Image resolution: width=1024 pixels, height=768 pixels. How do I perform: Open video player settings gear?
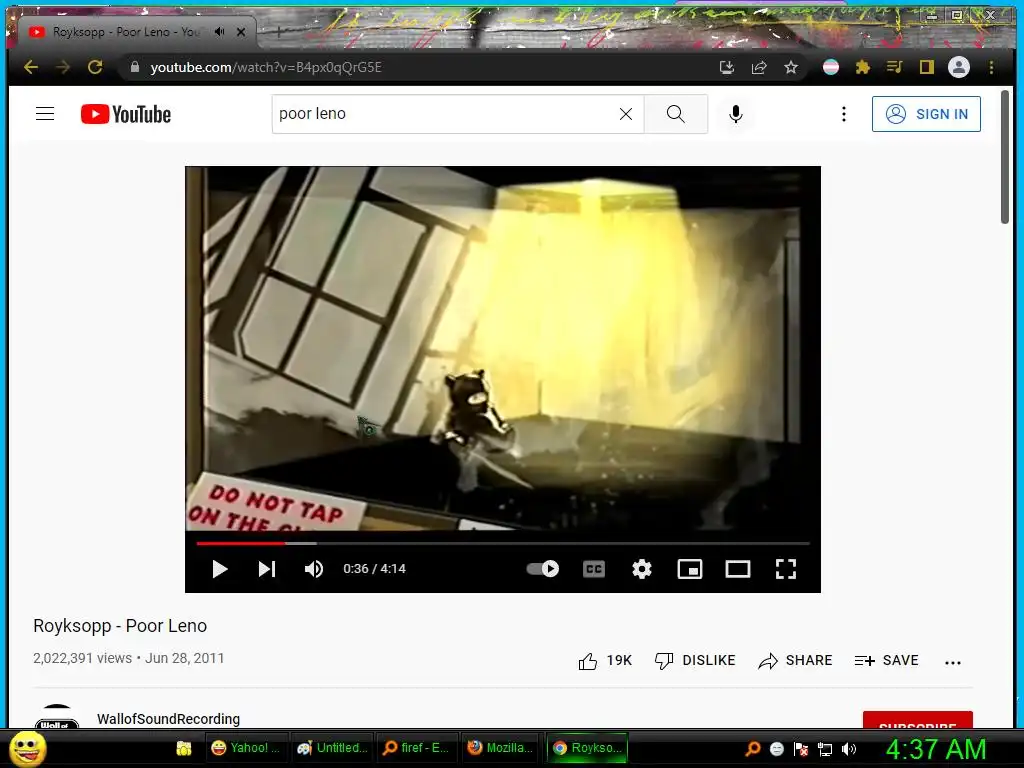(642, 569)
